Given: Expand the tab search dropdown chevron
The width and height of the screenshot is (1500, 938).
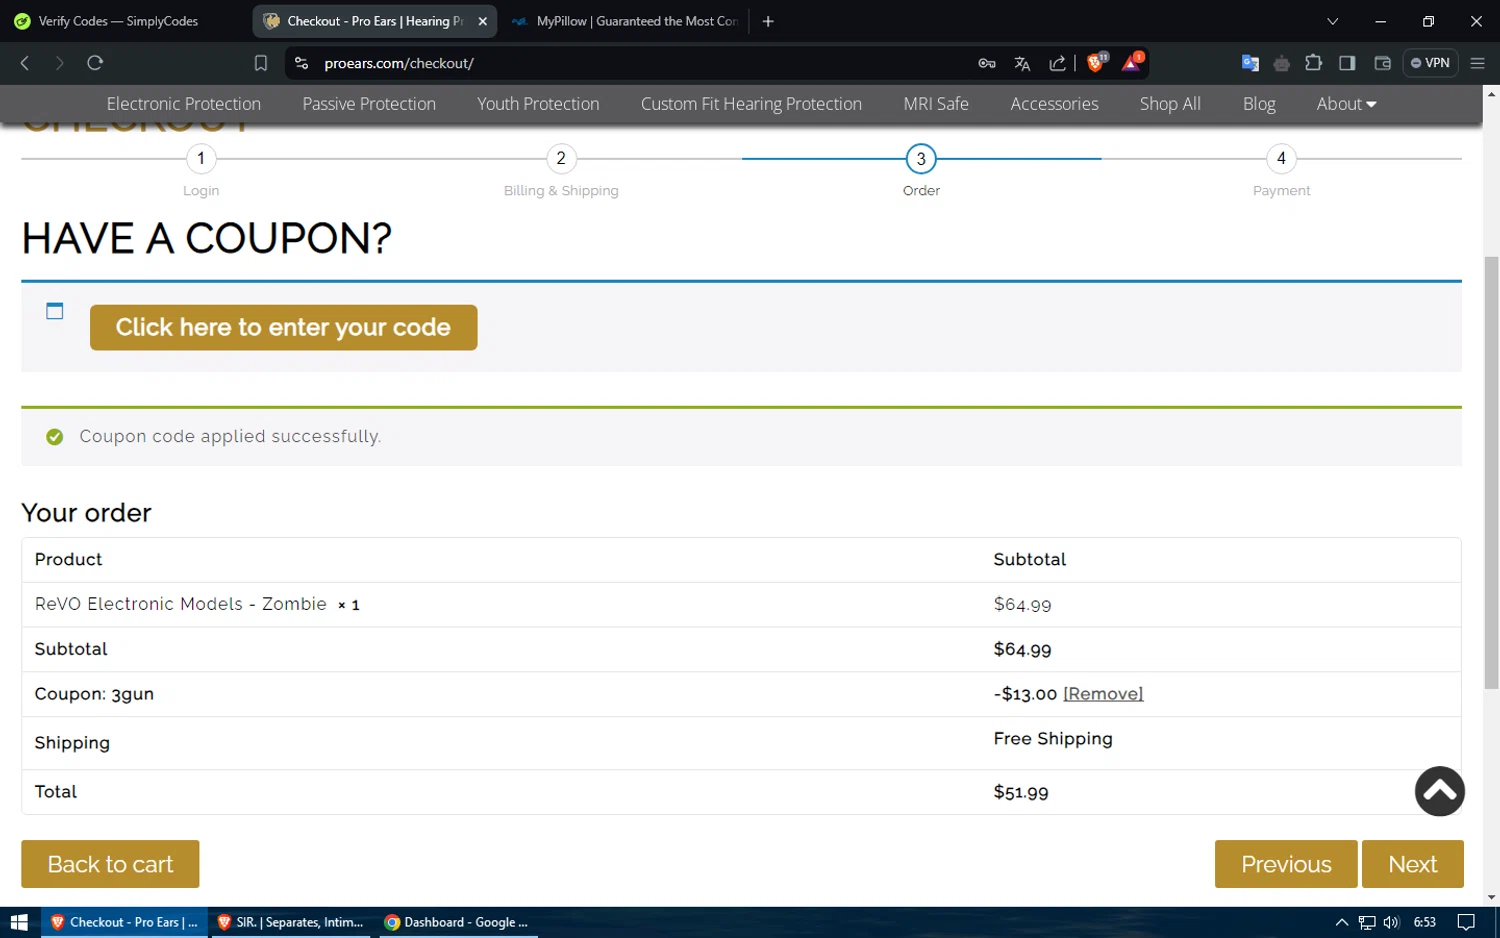Looking at the screenshot, I should coord(1332,21).
